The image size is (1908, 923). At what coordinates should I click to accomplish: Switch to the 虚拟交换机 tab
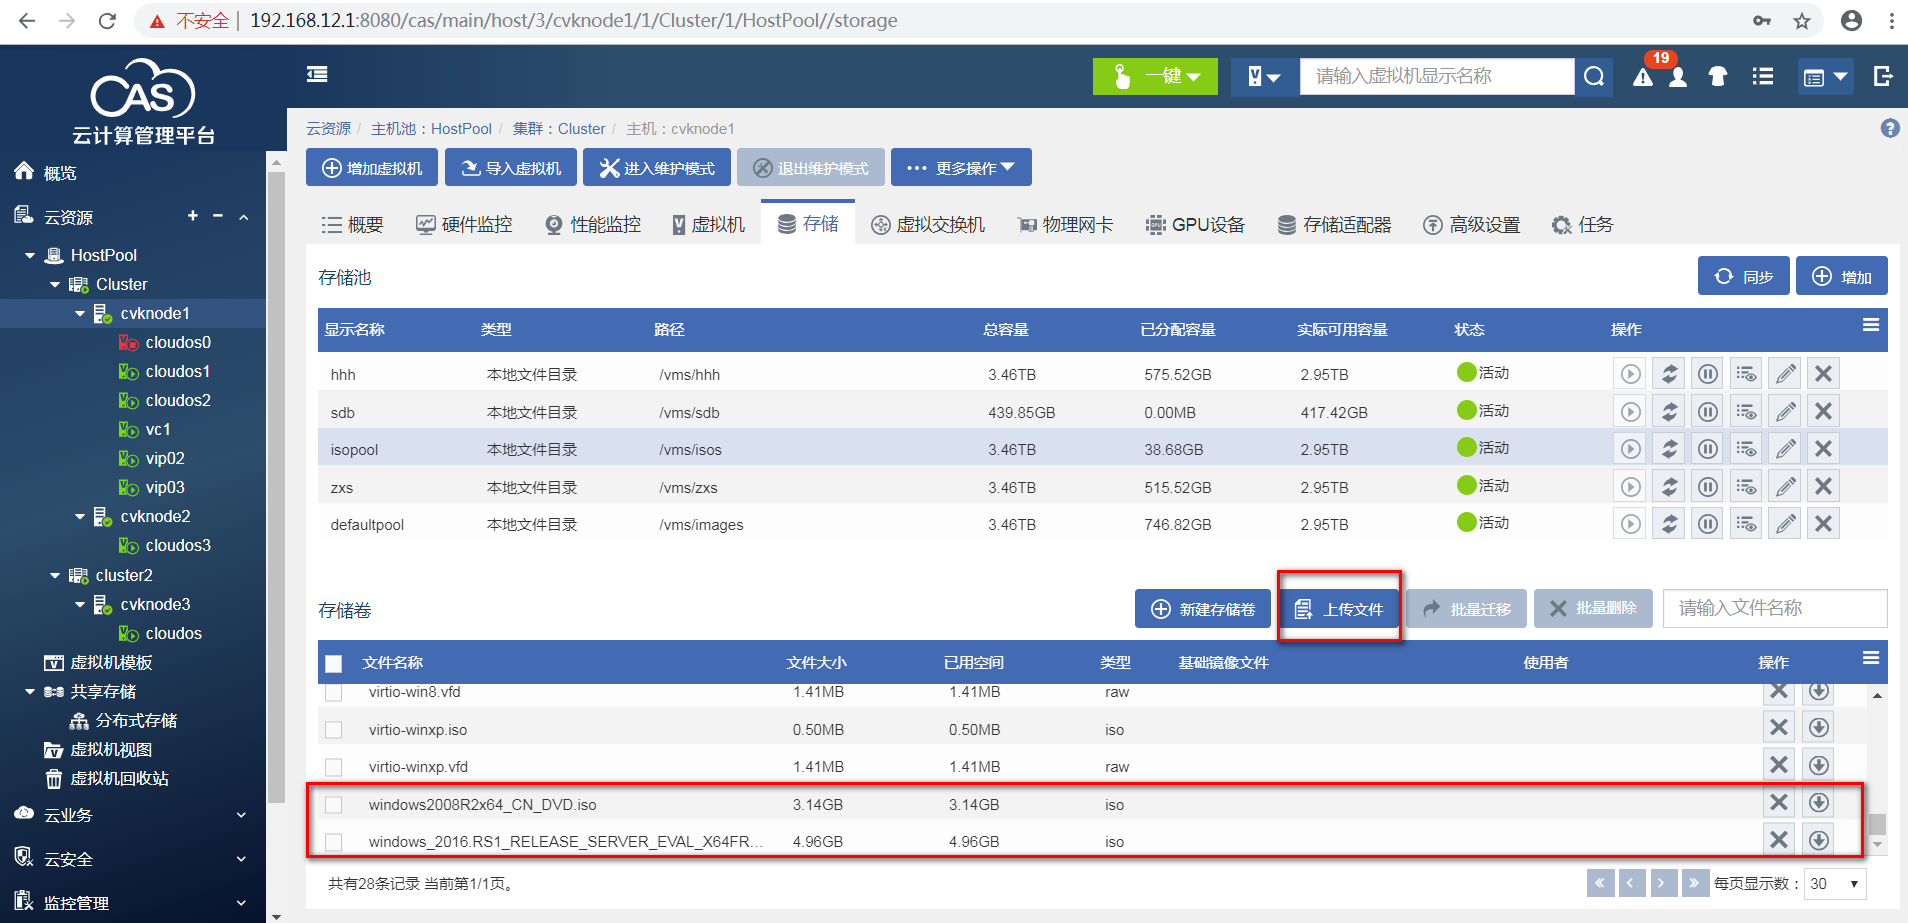[928, 225]
